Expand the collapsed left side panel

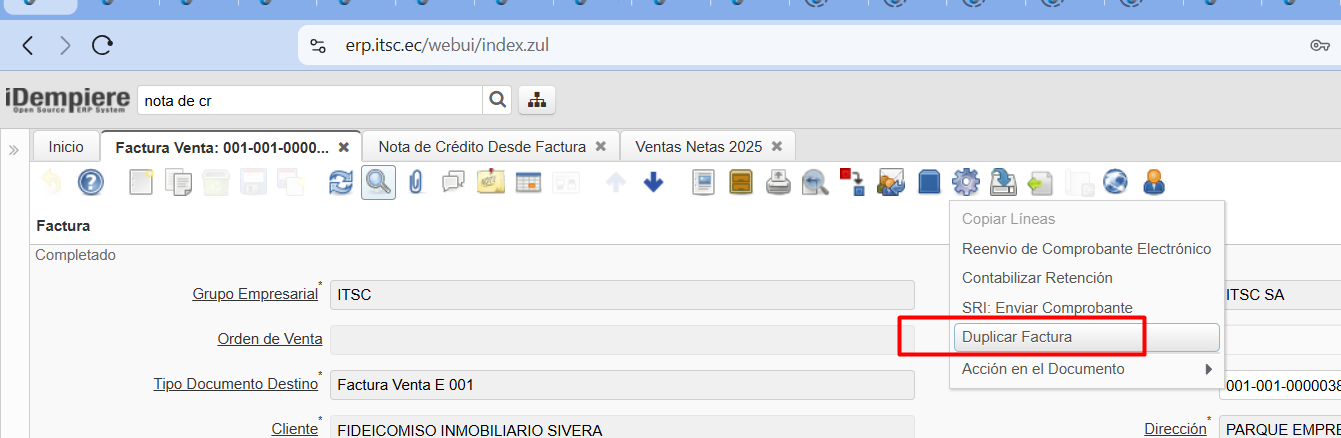click(x=14, y=150)
